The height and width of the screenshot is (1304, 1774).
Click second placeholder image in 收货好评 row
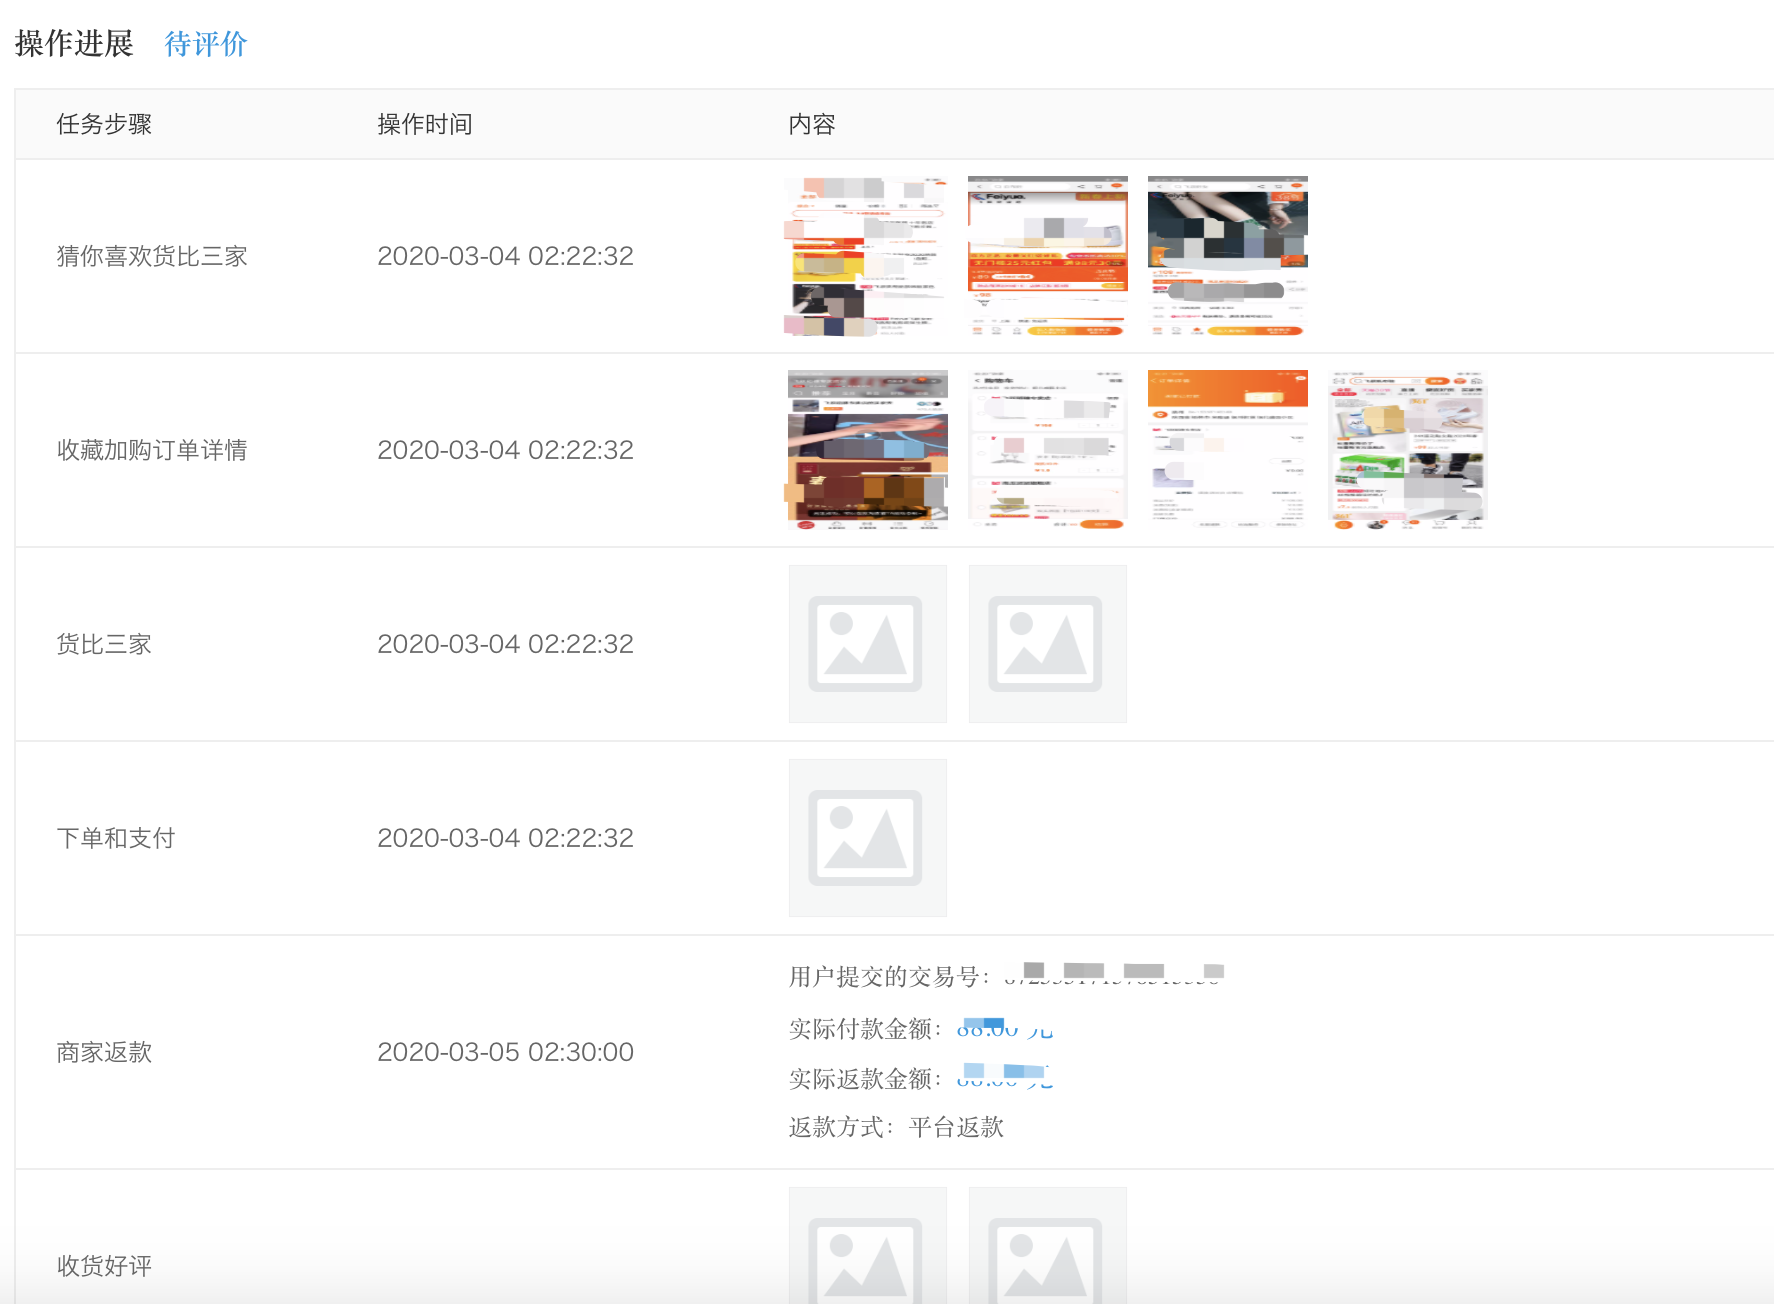pyautogui.click(x=1047, y=1245)
